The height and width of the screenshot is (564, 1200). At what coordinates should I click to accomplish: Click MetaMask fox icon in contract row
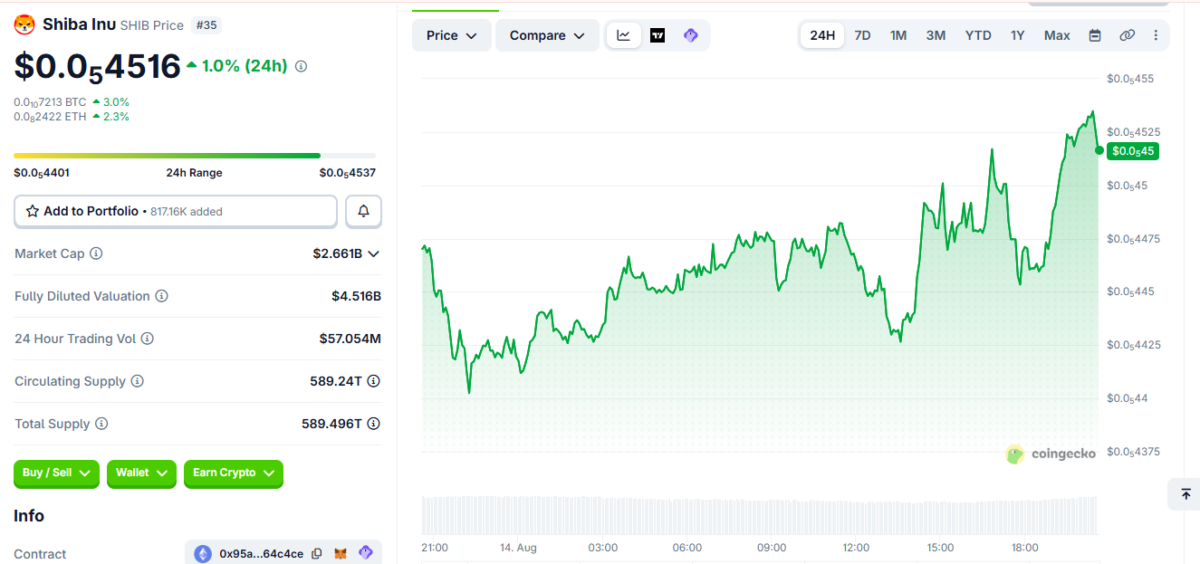point(342,553)
